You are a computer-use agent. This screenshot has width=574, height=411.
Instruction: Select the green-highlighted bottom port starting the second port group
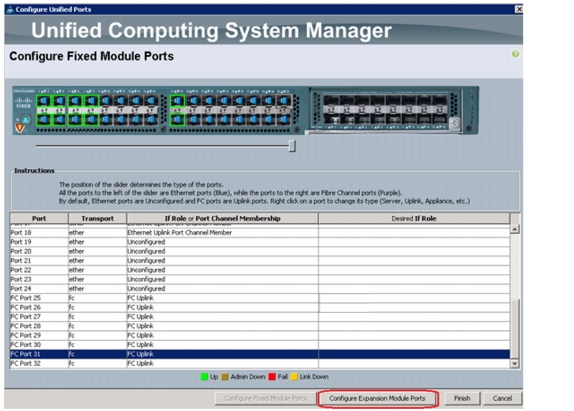tap(178, 119)
